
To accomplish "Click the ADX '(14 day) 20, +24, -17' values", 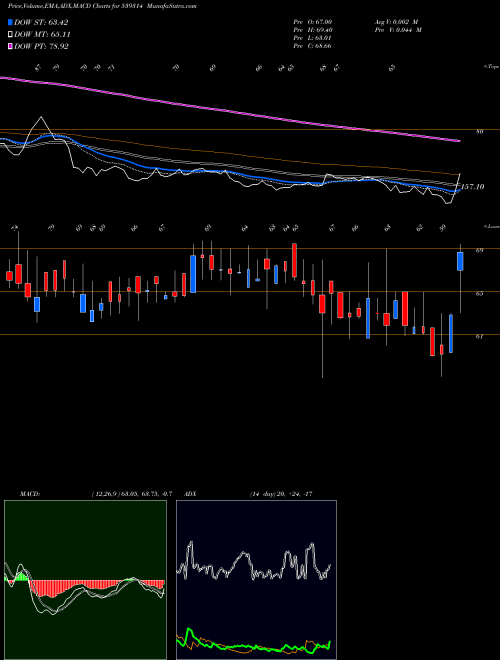I will [x=281, y=494].
